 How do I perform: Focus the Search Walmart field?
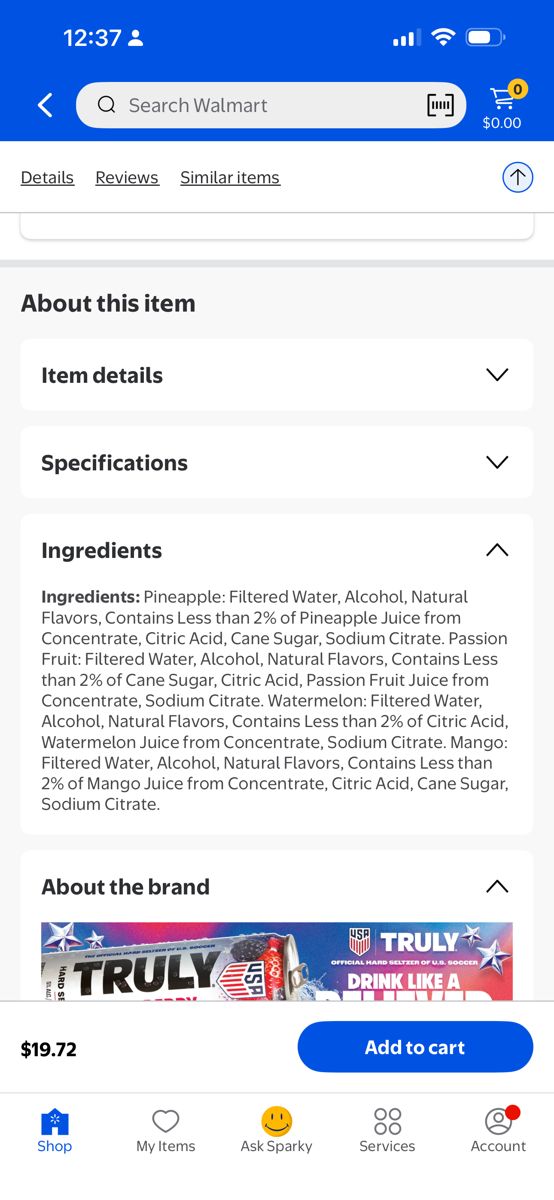pyautogui.click(x=271, y=105)
